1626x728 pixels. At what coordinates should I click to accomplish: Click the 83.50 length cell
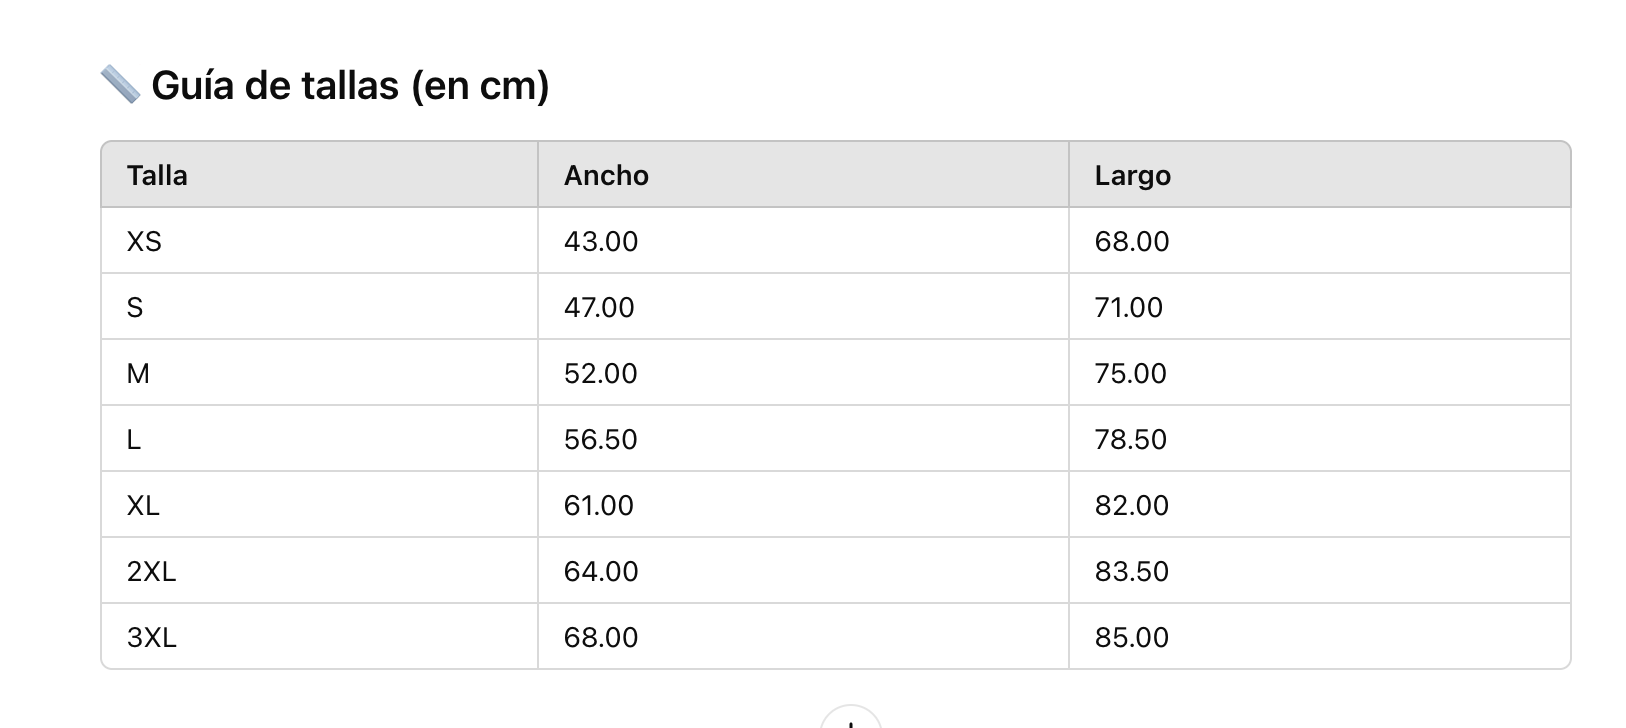point(1131,571)
